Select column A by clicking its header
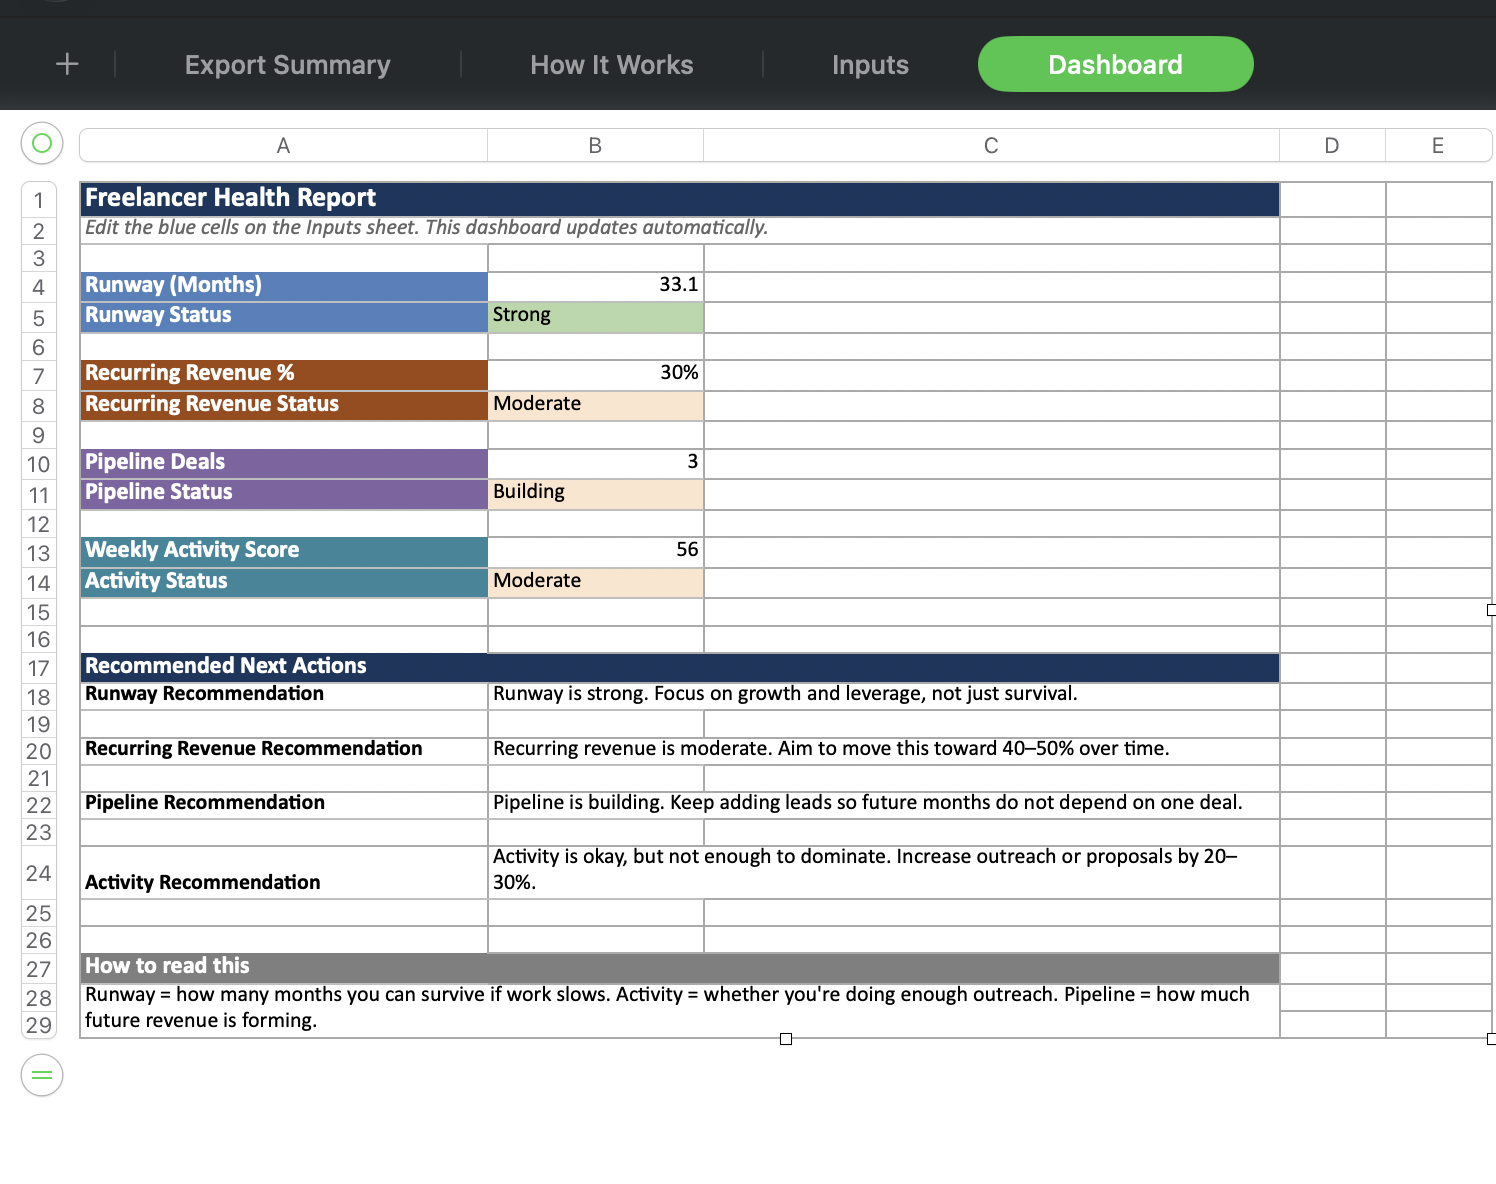The height and width of the screenshot is (1184, 1496). (x=283, y=144)
